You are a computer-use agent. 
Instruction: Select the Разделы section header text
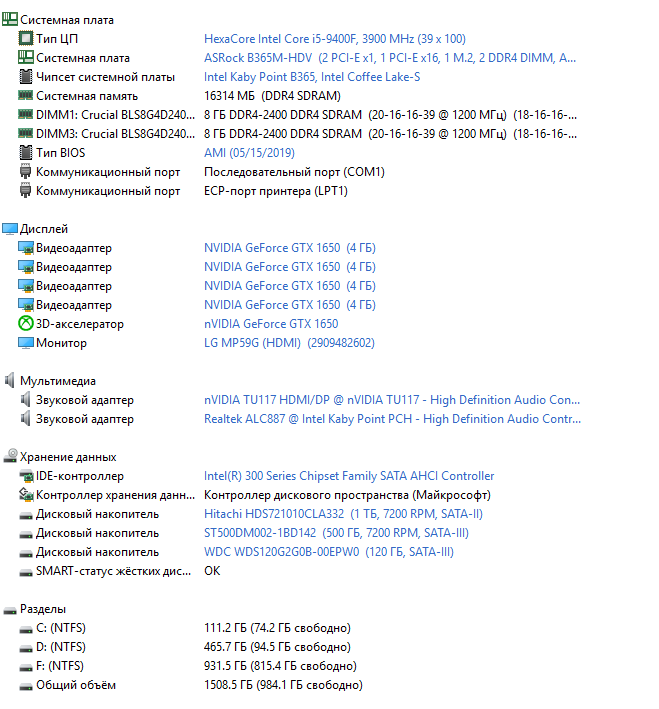click(x=43, y=609)
